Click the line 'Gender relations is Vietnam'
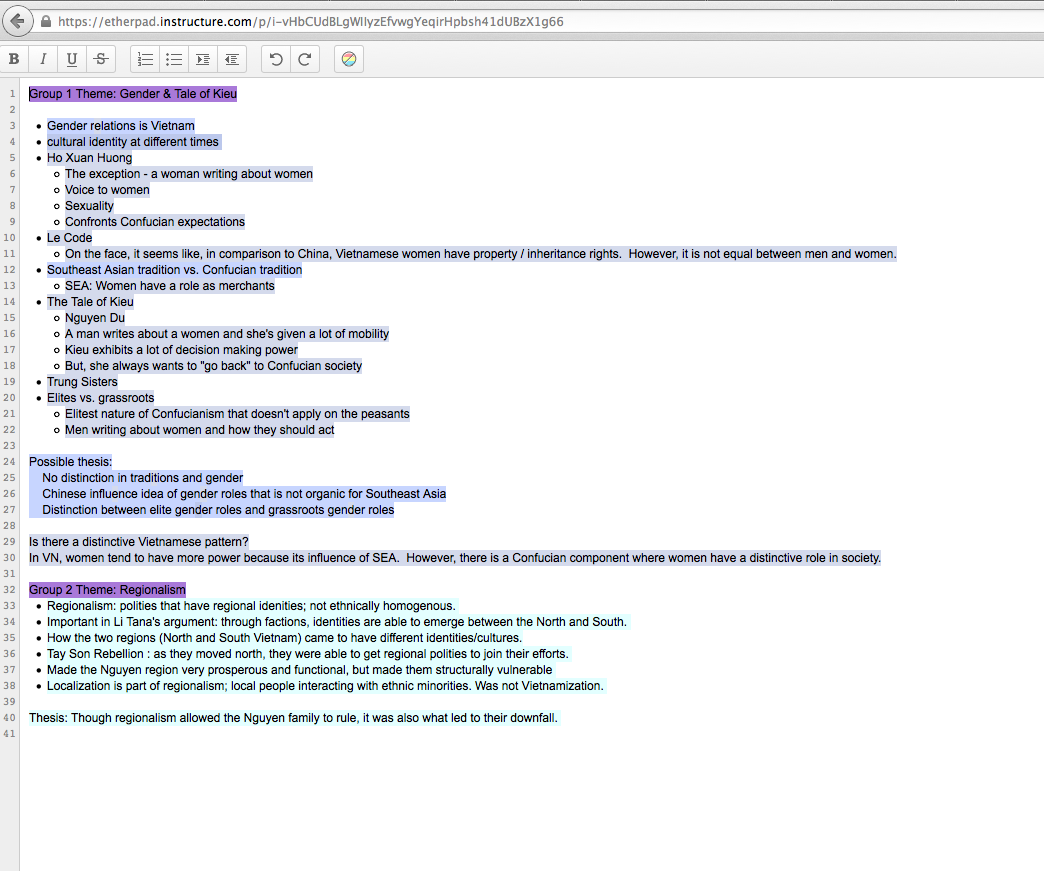The height and width of the screenshot is (871, 1044). [x=121, y=126]
